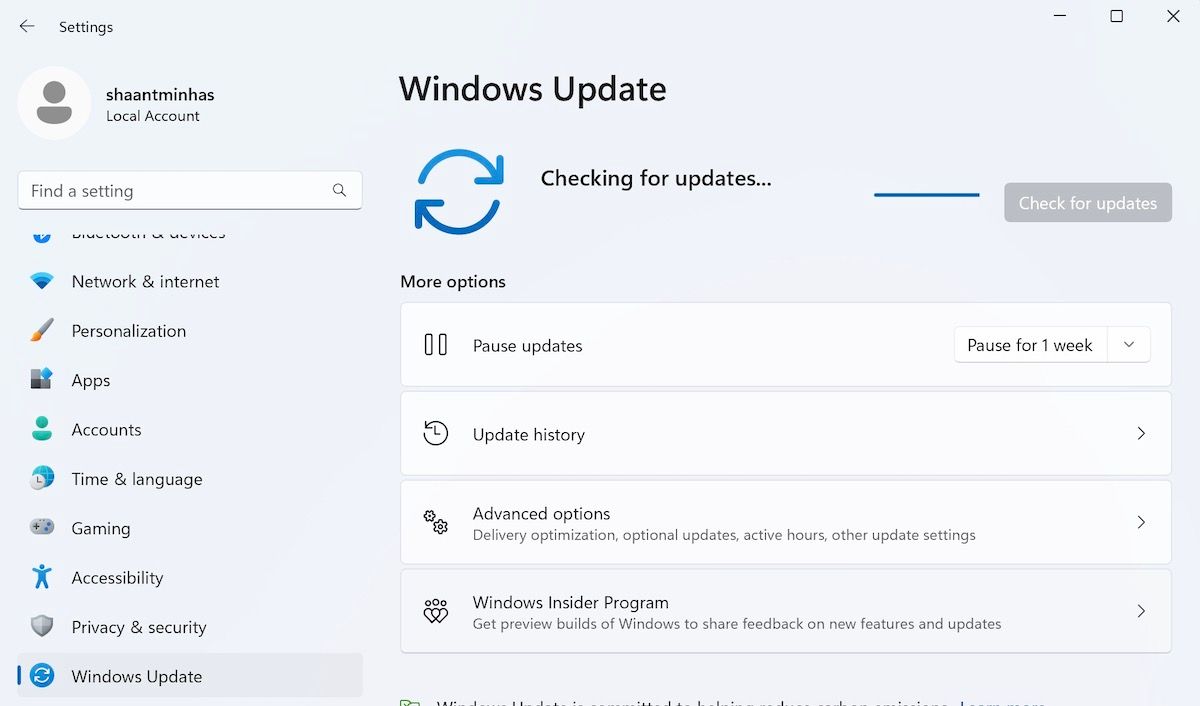Open Personalization settings
Viewport: 1200px width, 706px height.
click(190, 331)
